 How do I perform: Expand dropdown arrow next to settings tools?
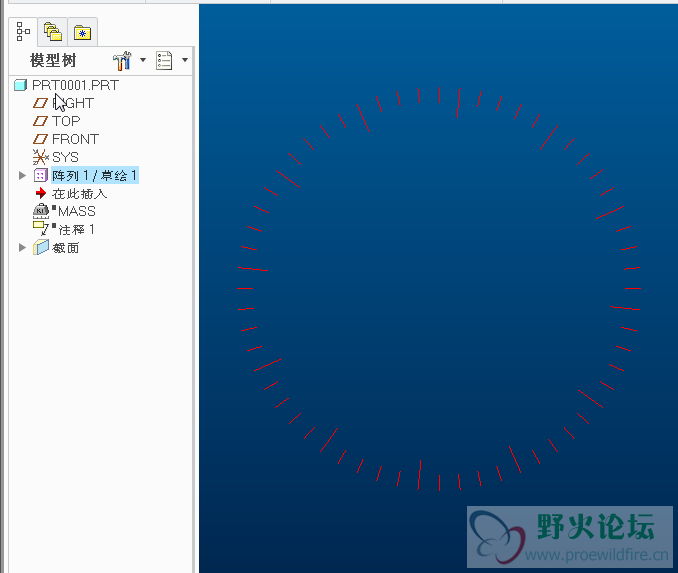click(x=143, y=60)
